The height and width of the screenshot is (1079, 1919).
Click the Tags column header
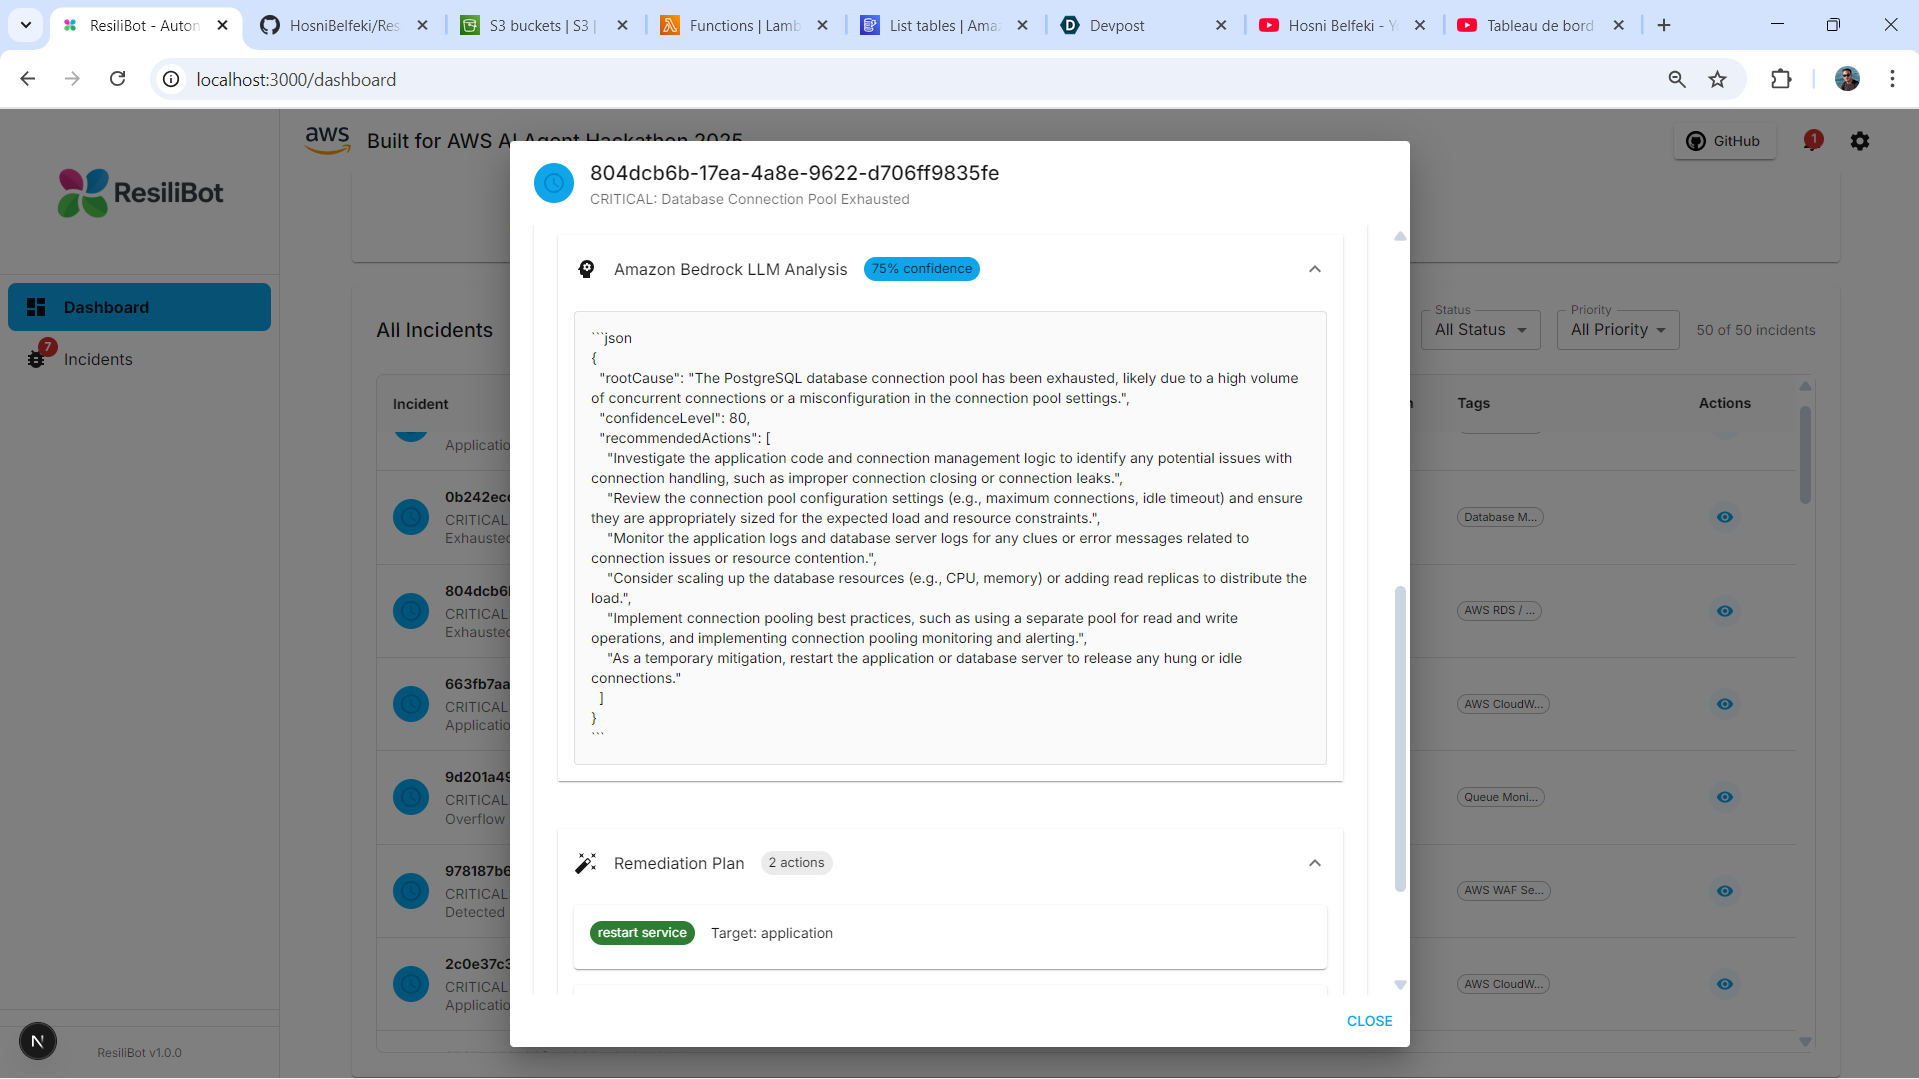click(x=1473, y=403)
